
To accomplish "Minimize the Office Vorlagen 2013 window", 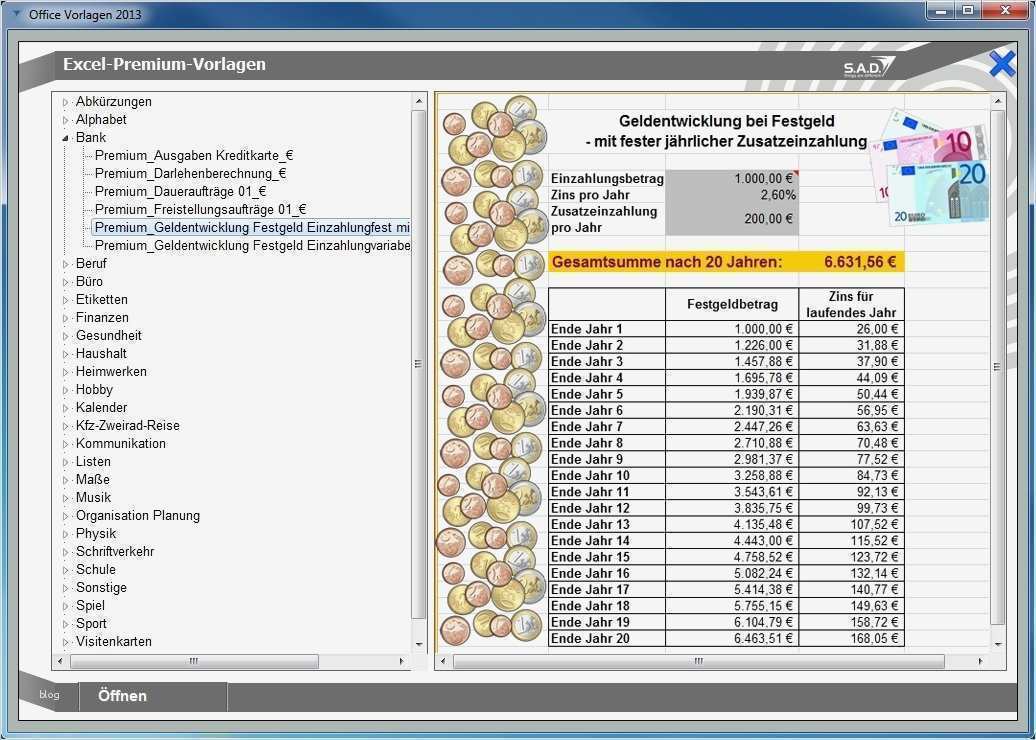I will 942,11.
